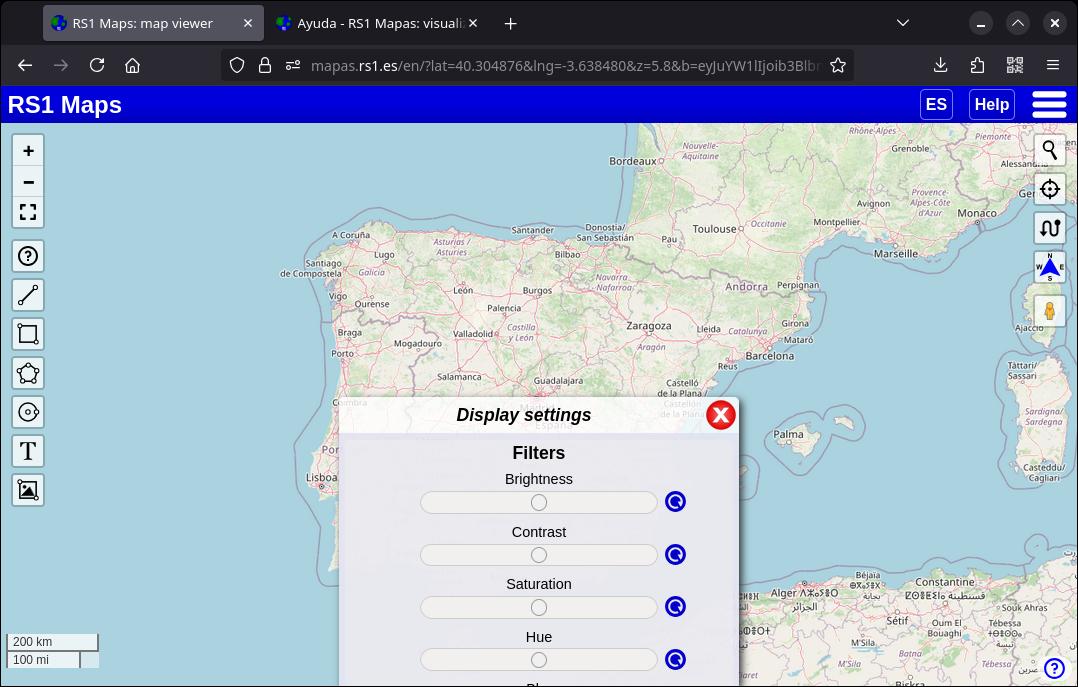Close the Display settings dialog
1078x687 pixels.
pos(720,415)
